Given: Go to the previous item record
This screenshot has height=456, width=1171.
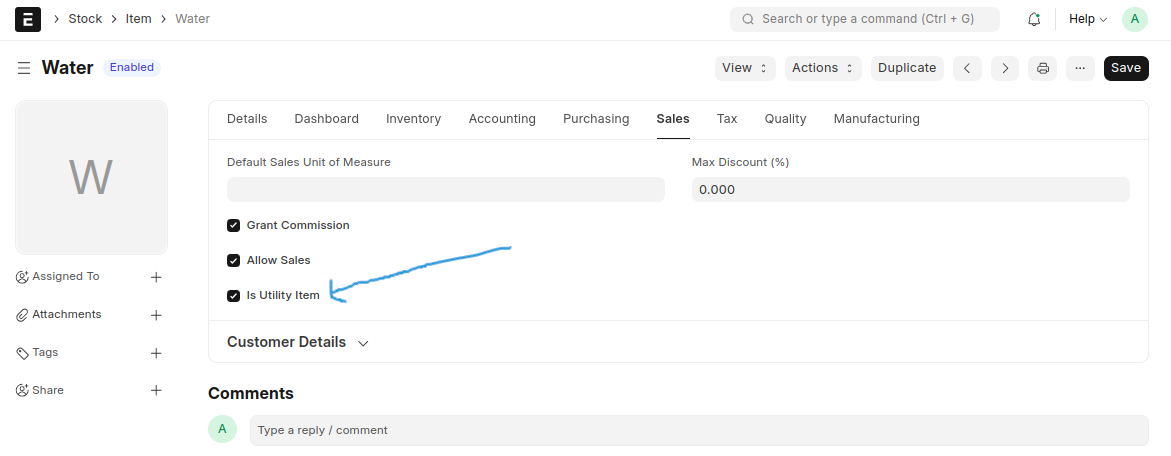Looking at the screenshot, I should [x=967, y=68].
